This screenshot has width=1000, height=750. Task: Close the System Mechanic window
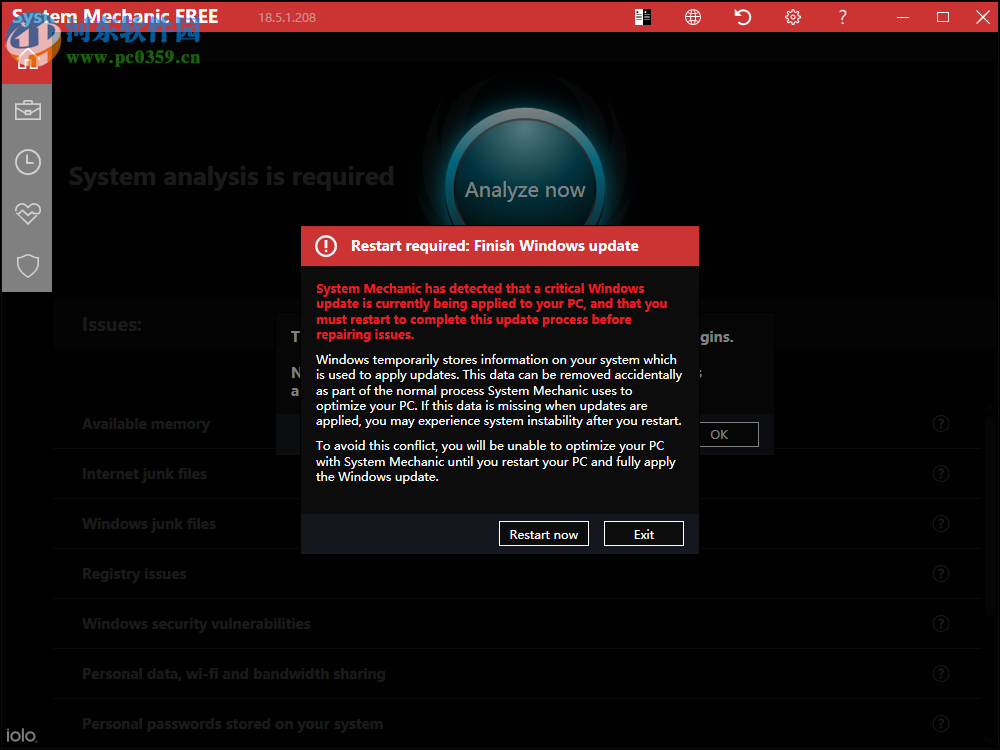coord(983,17)
